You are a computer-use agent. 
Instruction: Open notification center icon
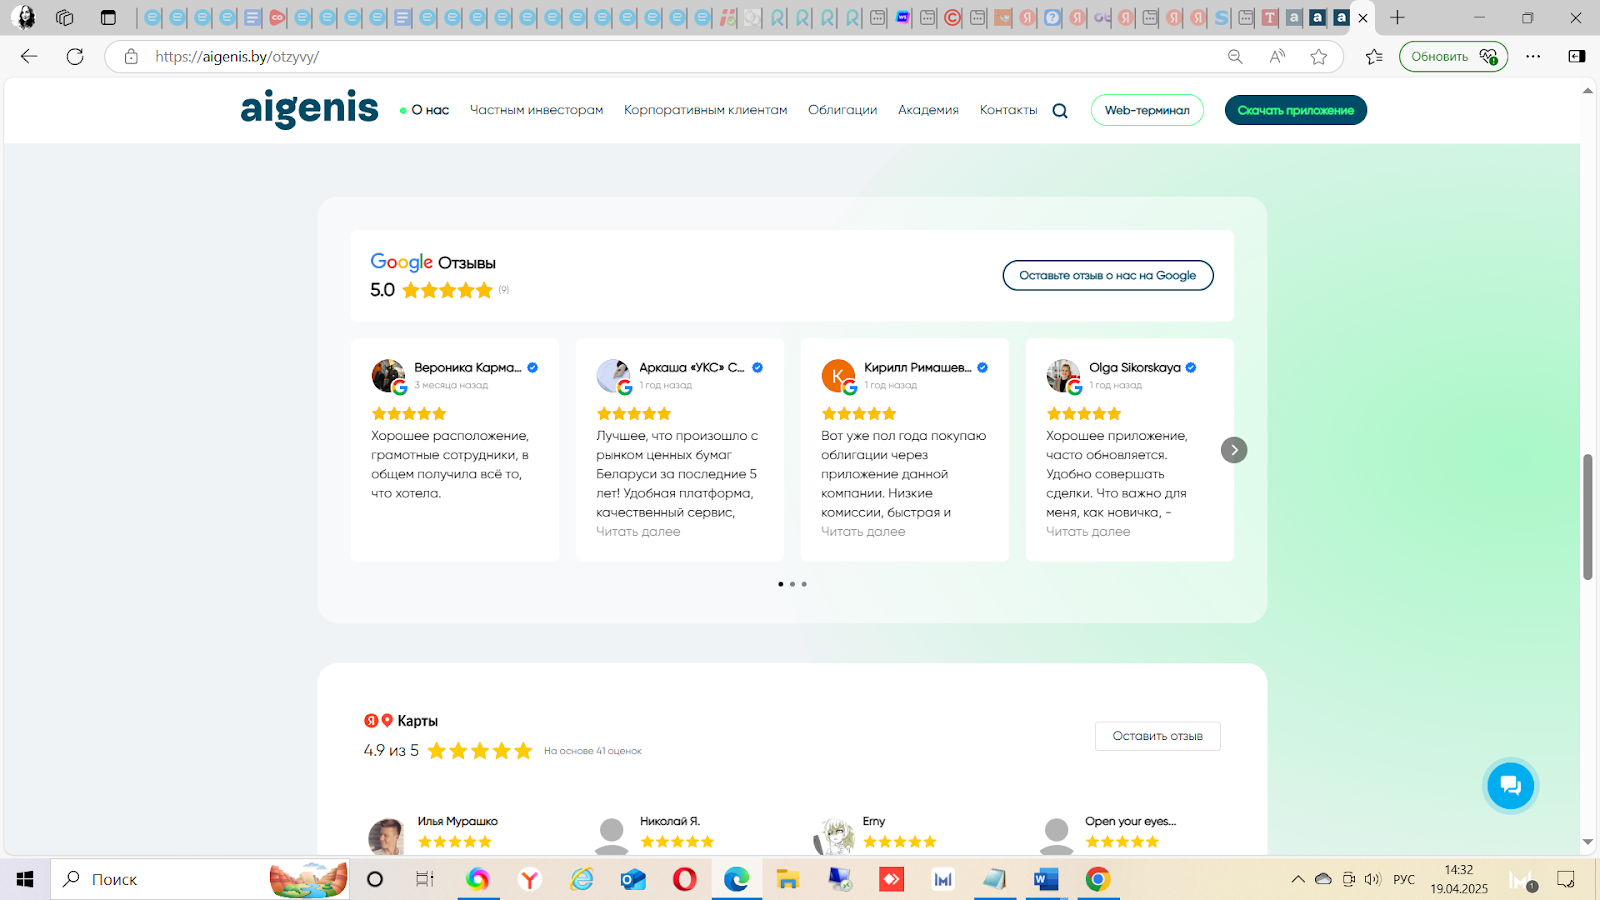pos(1566,879)
